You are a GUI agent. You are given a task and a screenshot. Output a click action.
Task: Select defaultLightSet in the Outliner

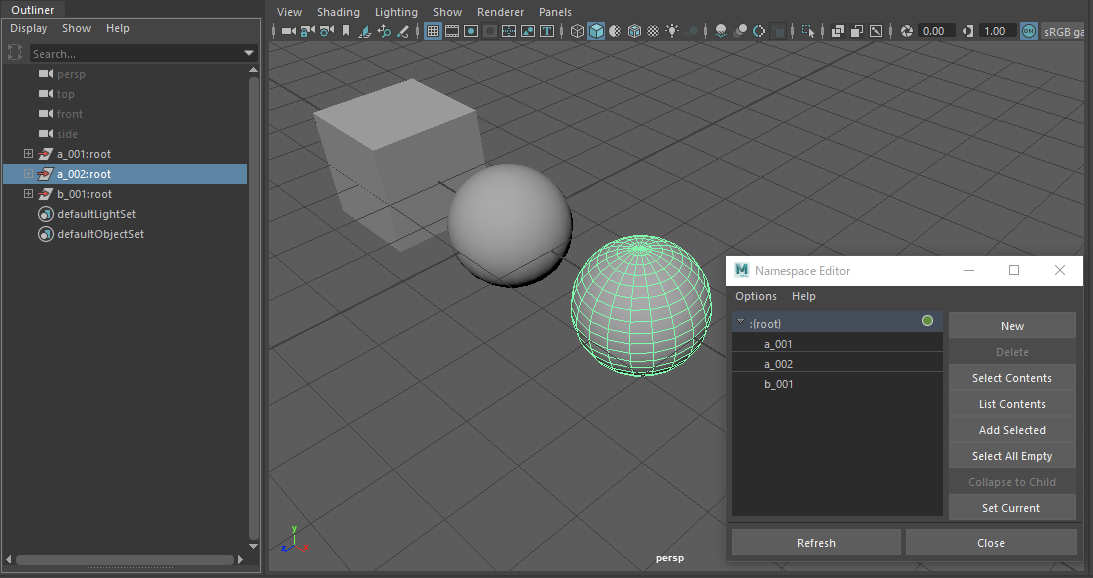tap(96, 214)
